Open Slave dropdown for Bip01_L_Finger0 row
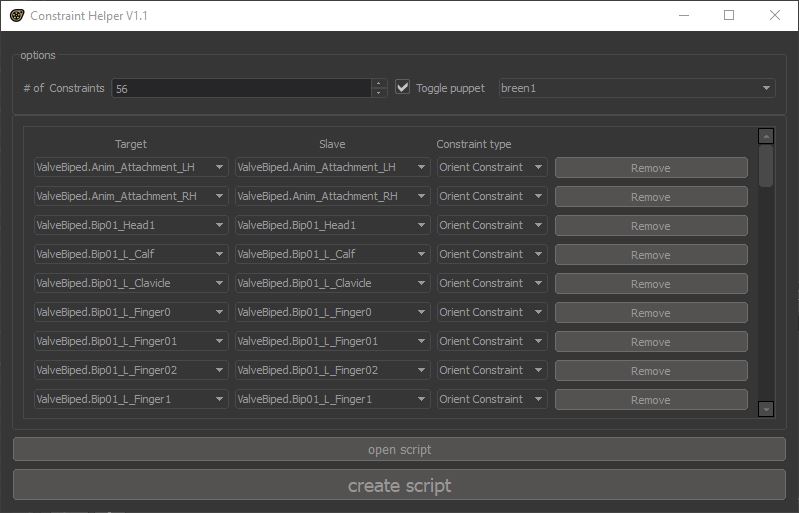 332,312
